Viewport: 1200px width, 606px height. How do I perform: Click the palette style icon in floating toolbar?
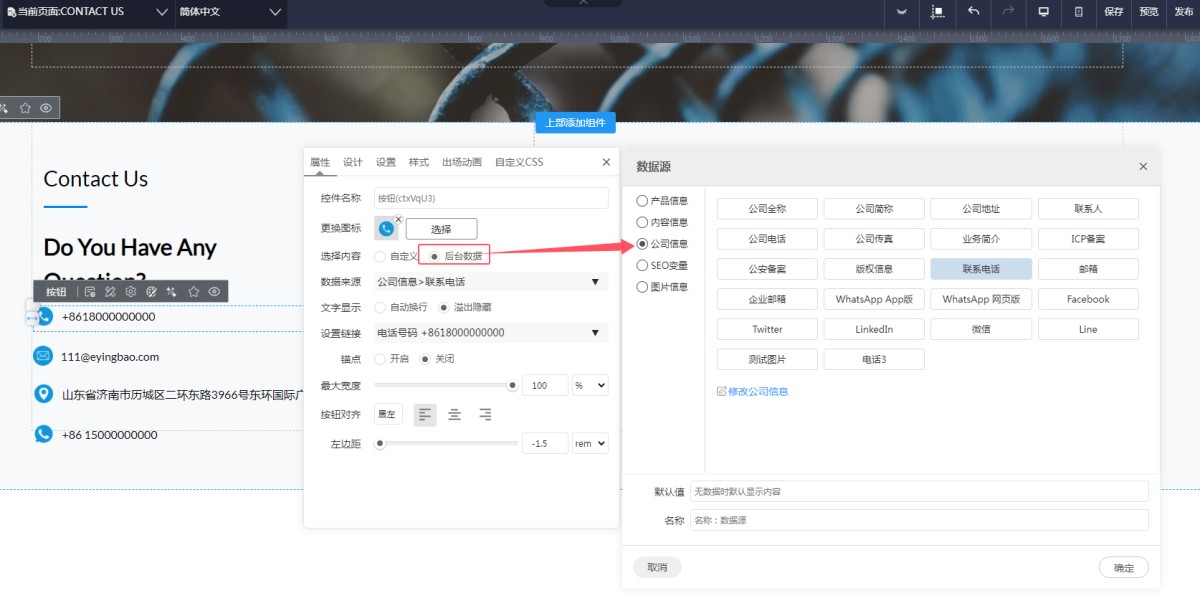(x=151, y=292)
